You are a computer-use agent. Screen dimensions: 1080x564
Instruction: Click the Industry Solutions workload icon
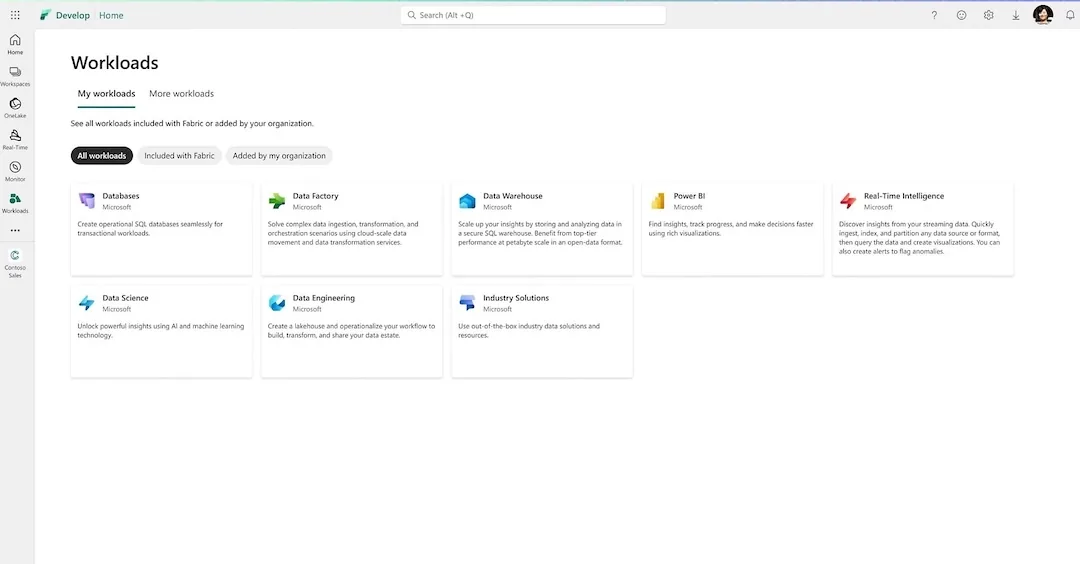point(467,302)
